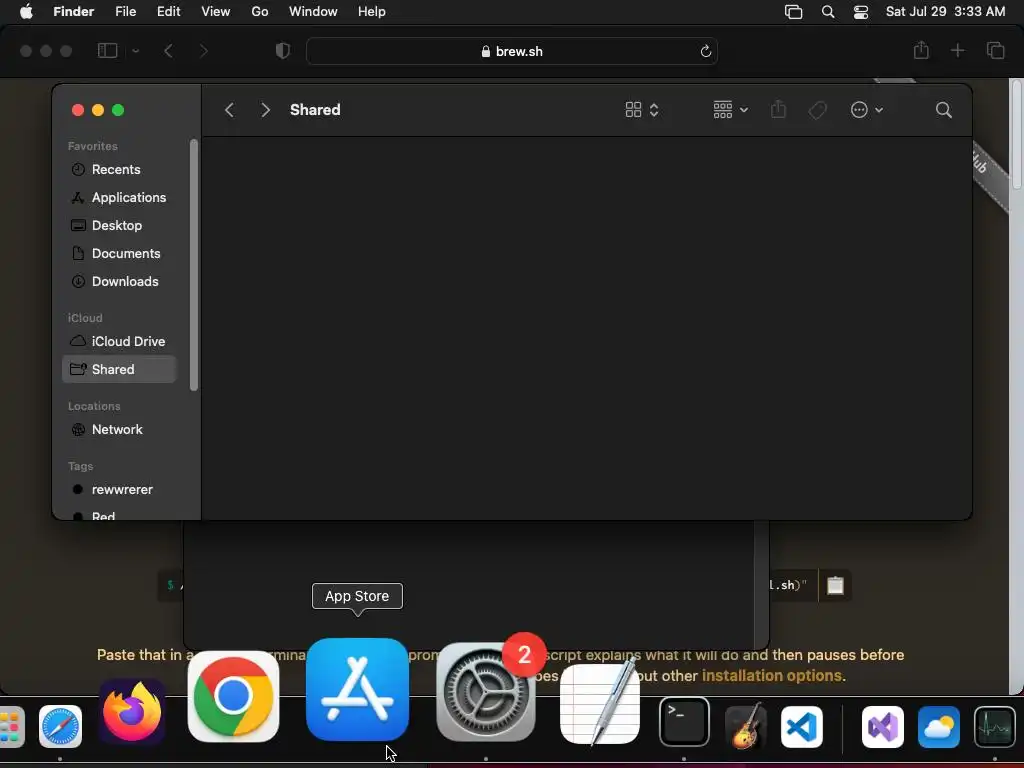Open Spotlight search in menu bar
This screenshot has height=768, width=1024.
click(828, 12)
